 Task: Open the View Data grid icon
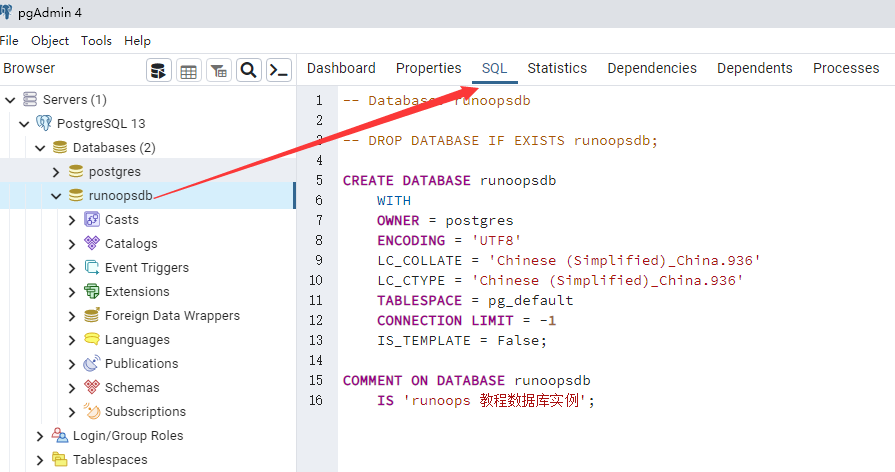pyautogui.click(x=188, y=70)
